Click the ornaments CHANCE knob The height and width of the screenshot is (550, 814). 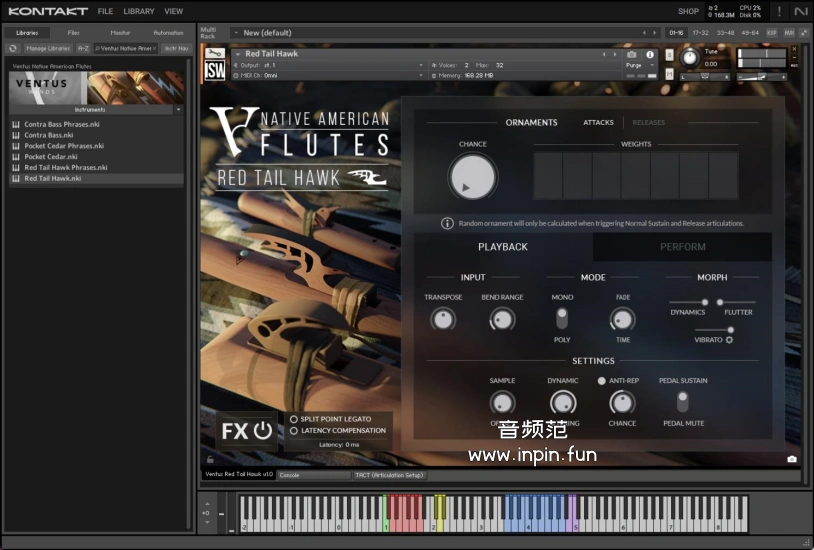[x=472, y=177]
